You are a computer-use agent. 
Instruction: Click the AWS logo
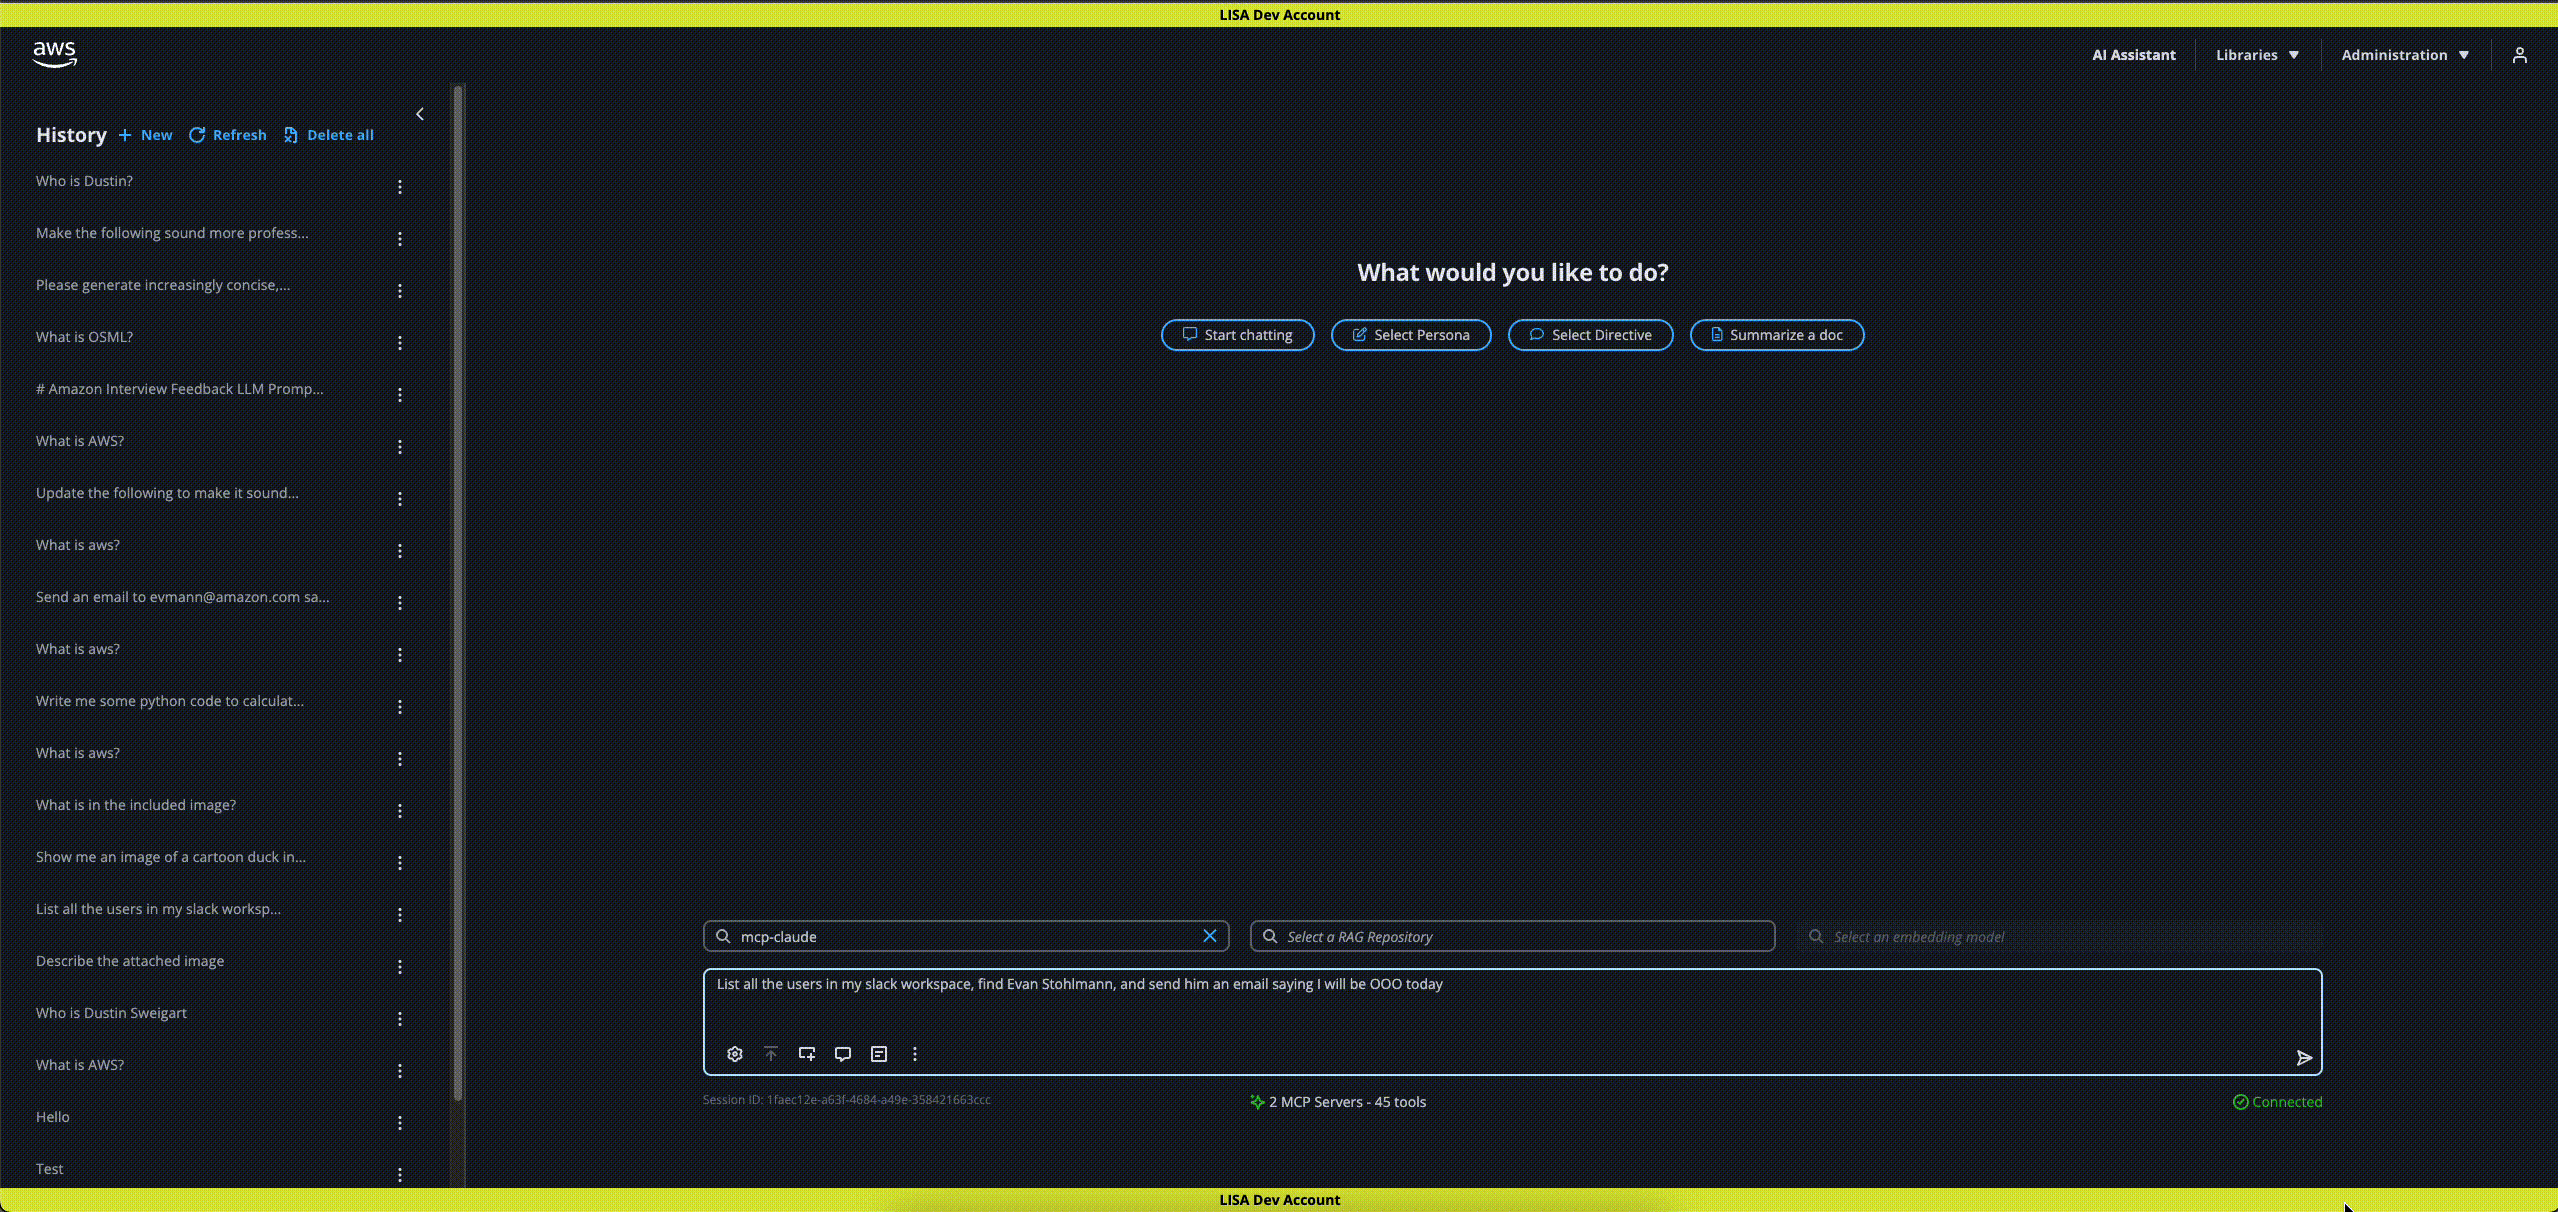point(54,54)
